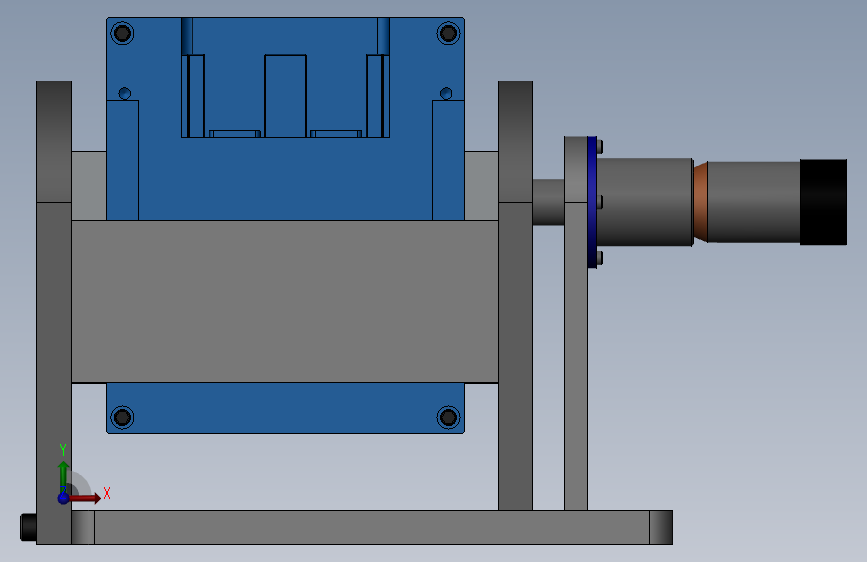Select the copper-colored coupling ring on the motor
The width and height of the screenshot is (867, 562).
coord(701,202)
